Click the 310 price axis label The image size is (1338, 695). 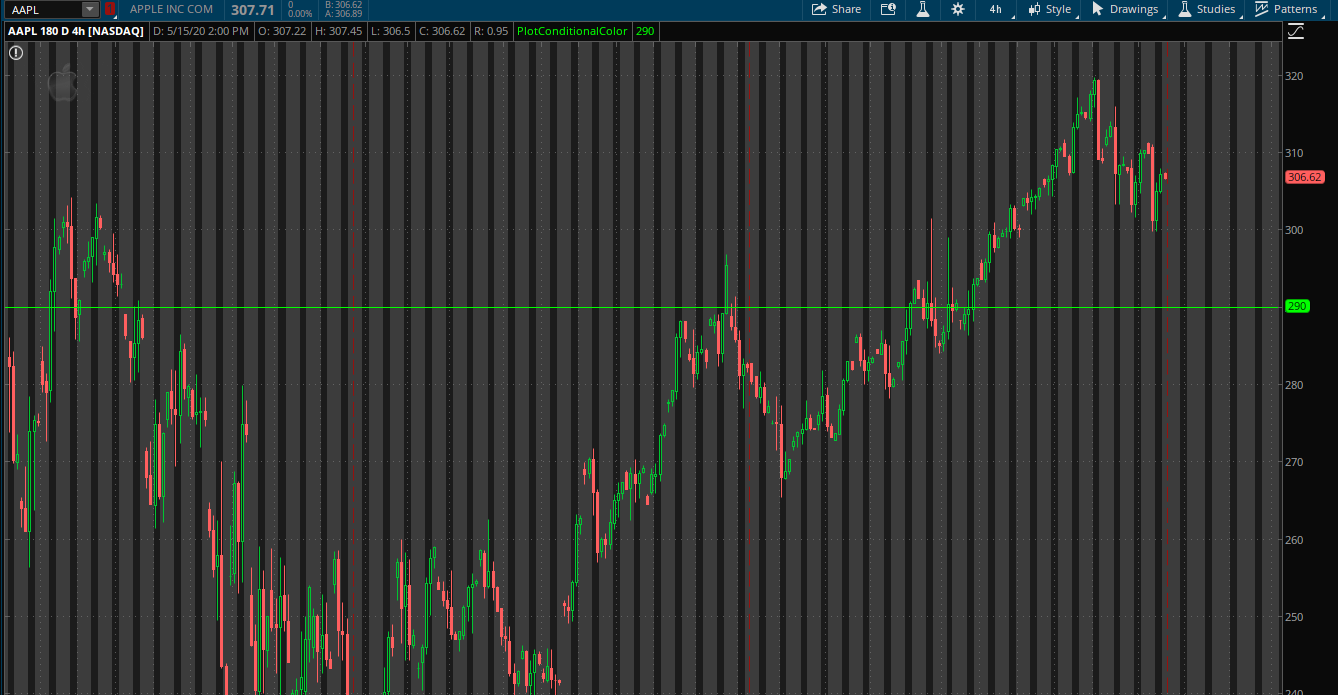pos(1295,152)
